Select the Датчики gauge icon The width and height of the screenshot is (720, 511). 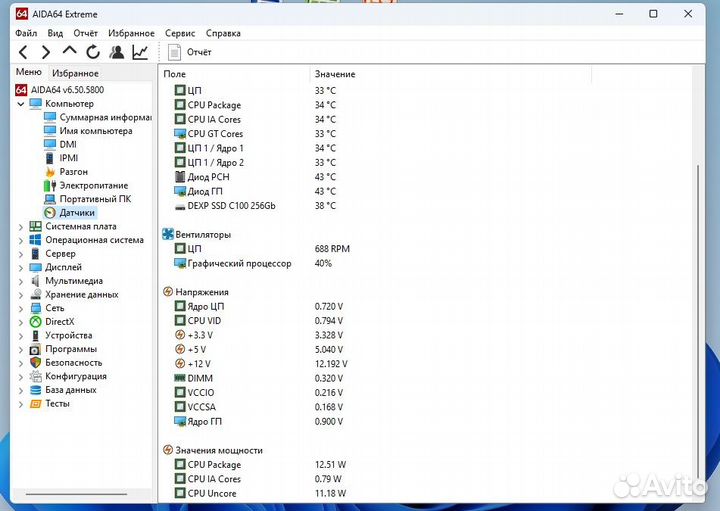pyautogui.click(x=50, y=213)
